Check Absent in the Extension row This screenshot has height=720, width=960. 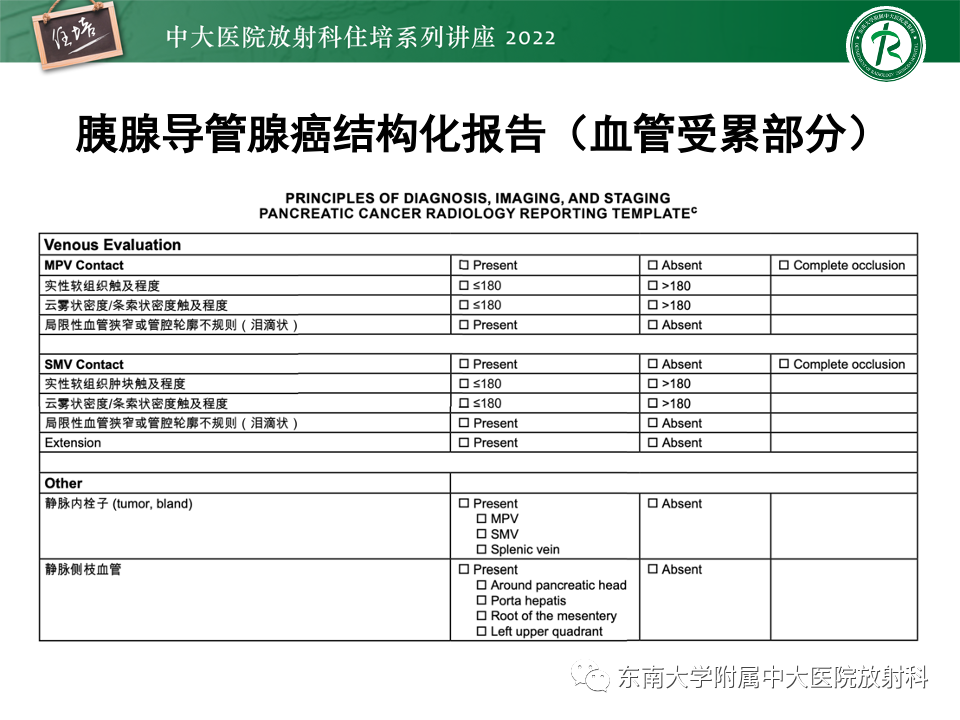click(653, 442)
